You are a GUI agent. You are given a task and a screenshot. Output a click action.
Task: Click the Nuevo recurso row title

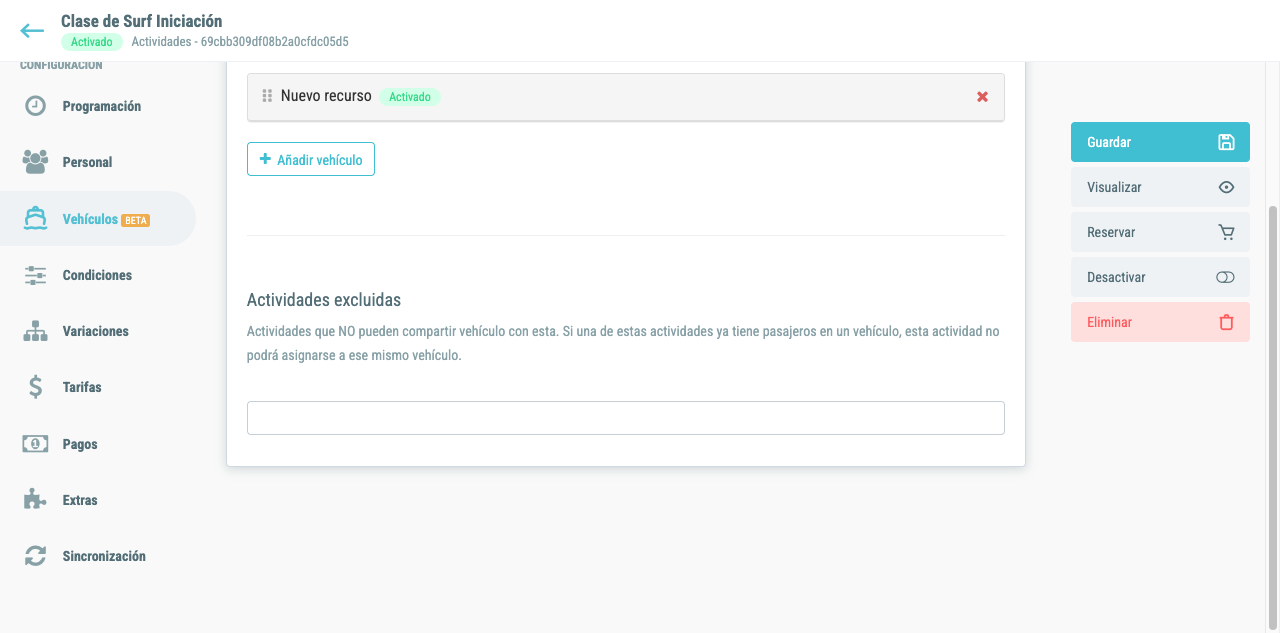coord(326,96)
